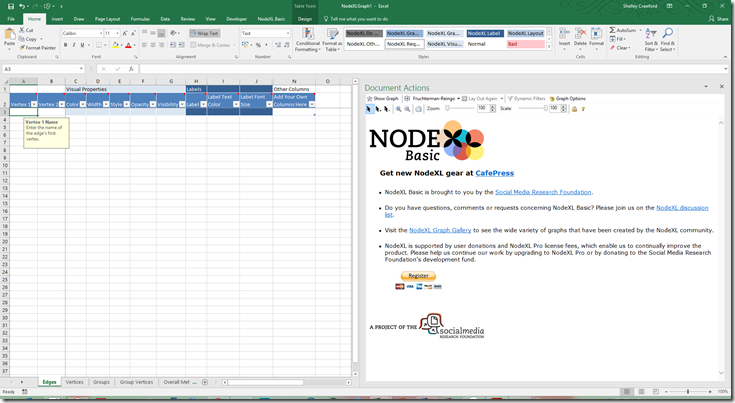Click the padlock icon in graph toolbar
Screen dimensions: 735x403
click(574, 109)
